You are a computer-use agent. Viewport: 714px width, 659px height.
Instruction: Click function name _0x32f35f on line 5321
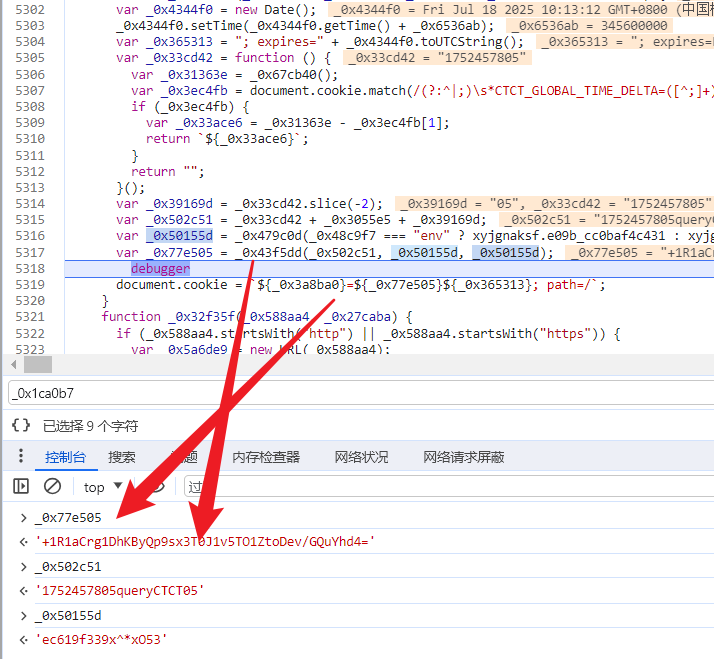202,317
